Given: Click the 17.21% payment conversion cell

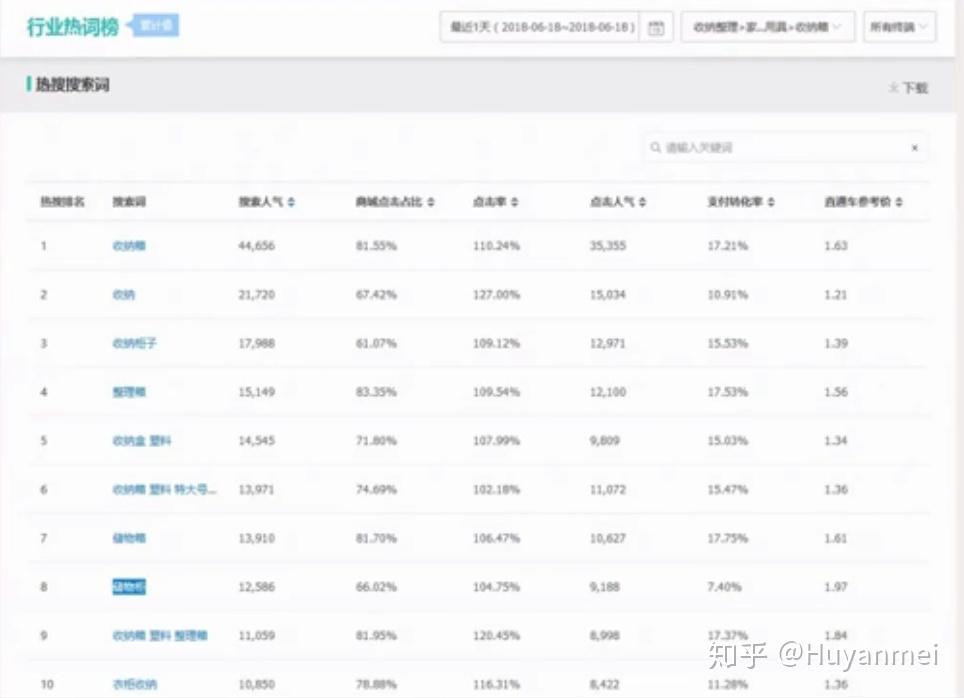Looking at the screenshot, I should pyautogui.click(x=728, y=246).
